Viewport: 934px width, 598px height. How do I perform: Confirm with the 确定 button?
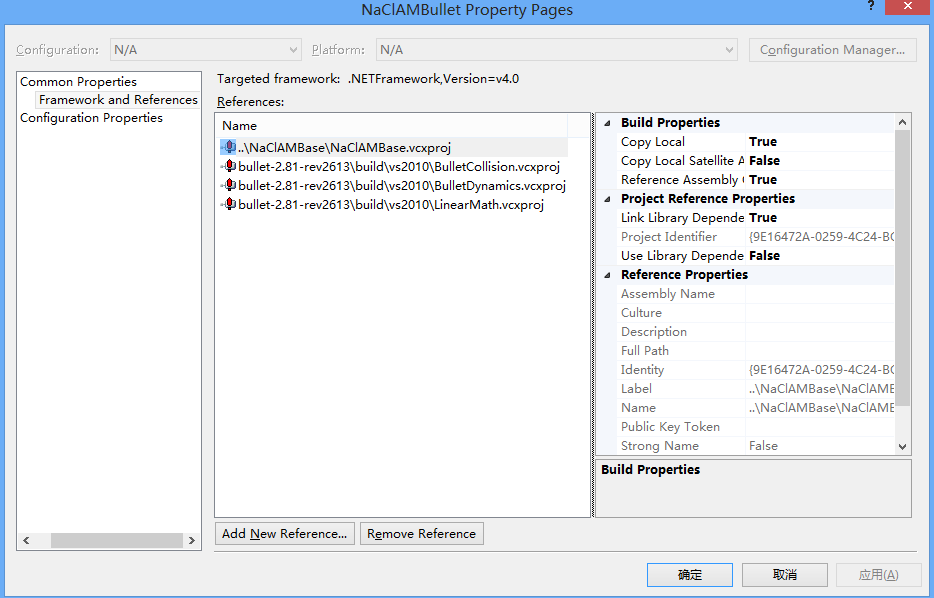point(690,575)
